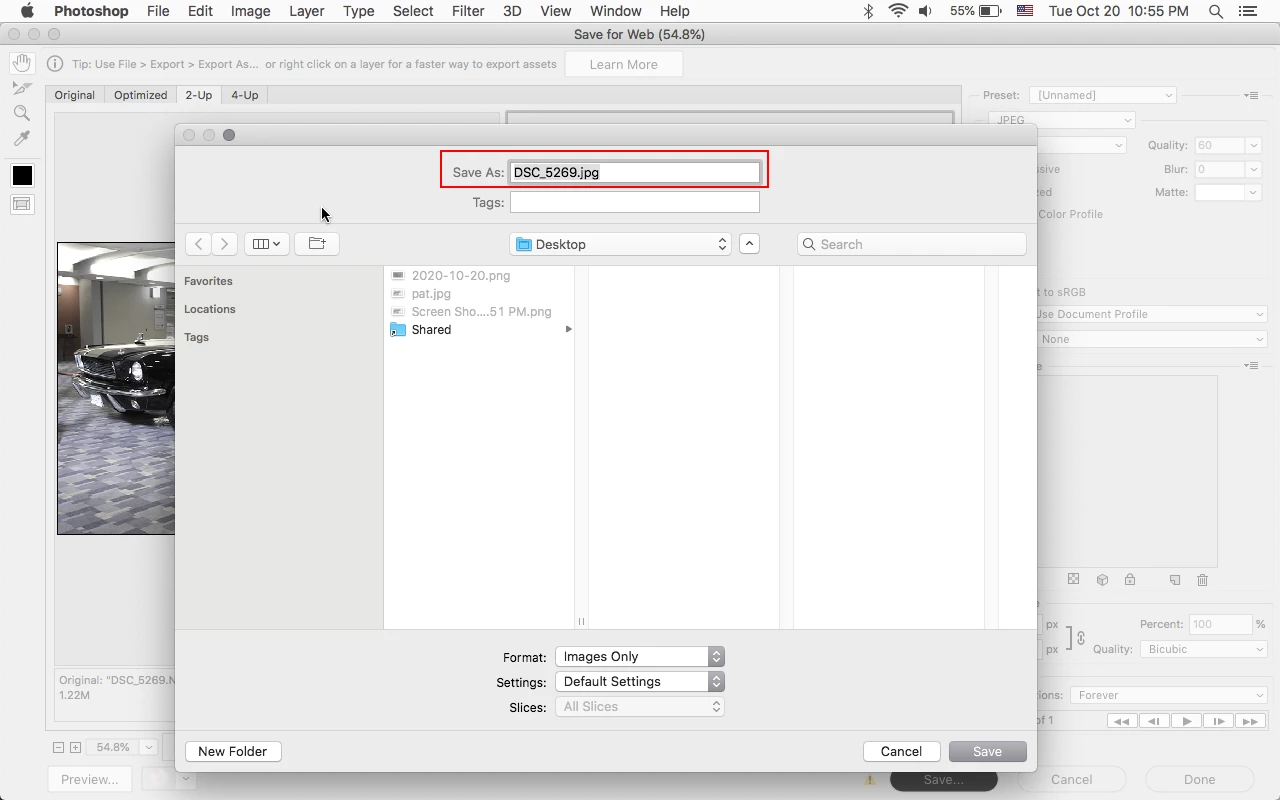The image size is (1280, 800).
Task: Switch to the Optimized tab
Action: (x=140, y=95)
